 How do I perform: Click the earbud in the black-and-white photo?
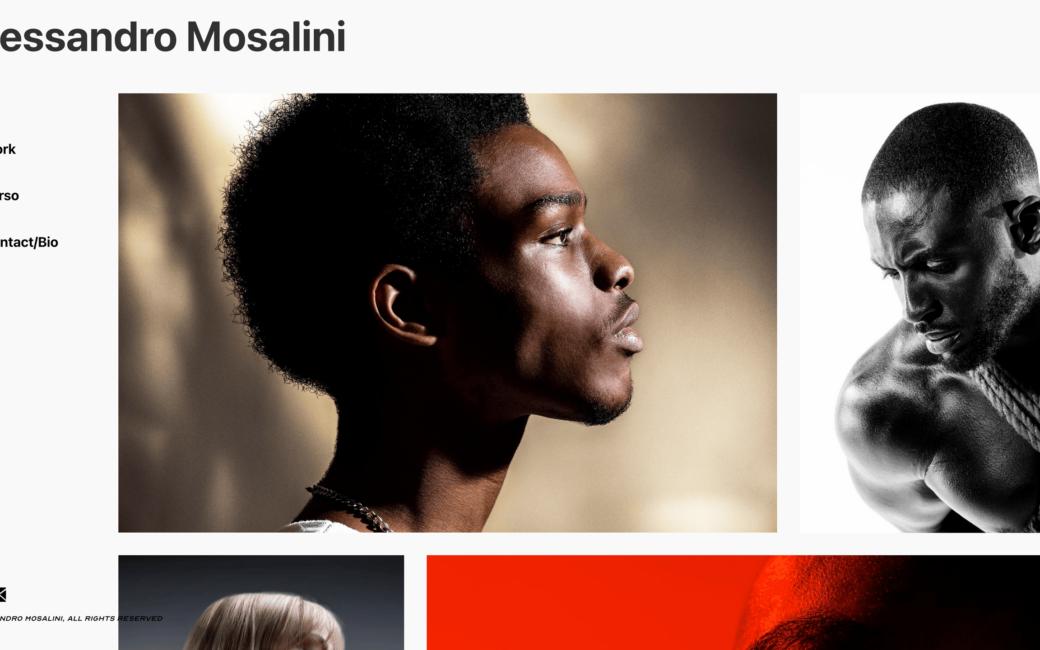tap(1025, 224)
